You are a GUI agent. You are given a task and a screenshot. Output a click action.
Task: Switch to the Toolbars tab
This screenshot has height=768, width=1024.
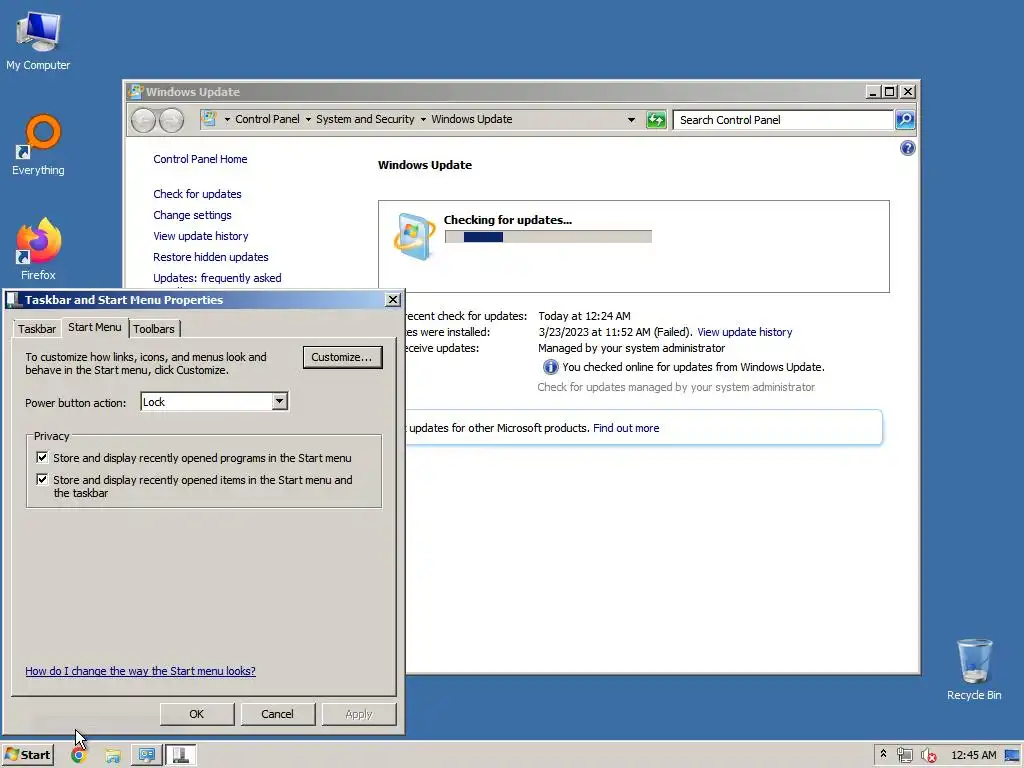pyautogui.click(x=154, y=328)
